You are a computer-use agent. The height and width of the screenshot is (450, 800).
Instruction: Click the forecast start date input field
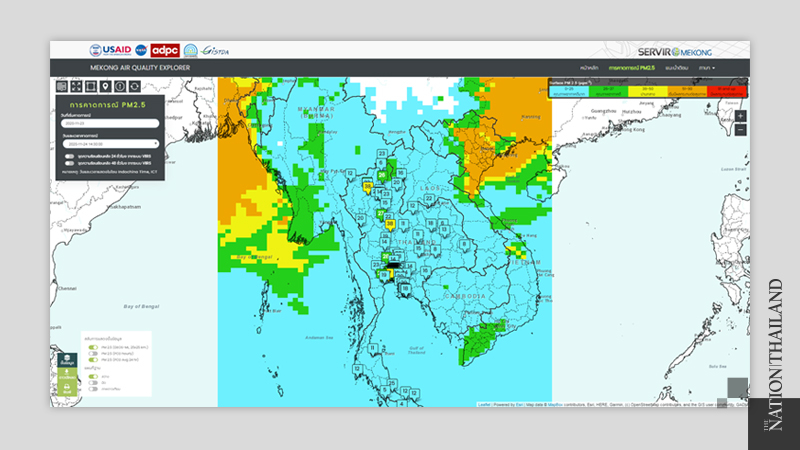tap(109, 123)
